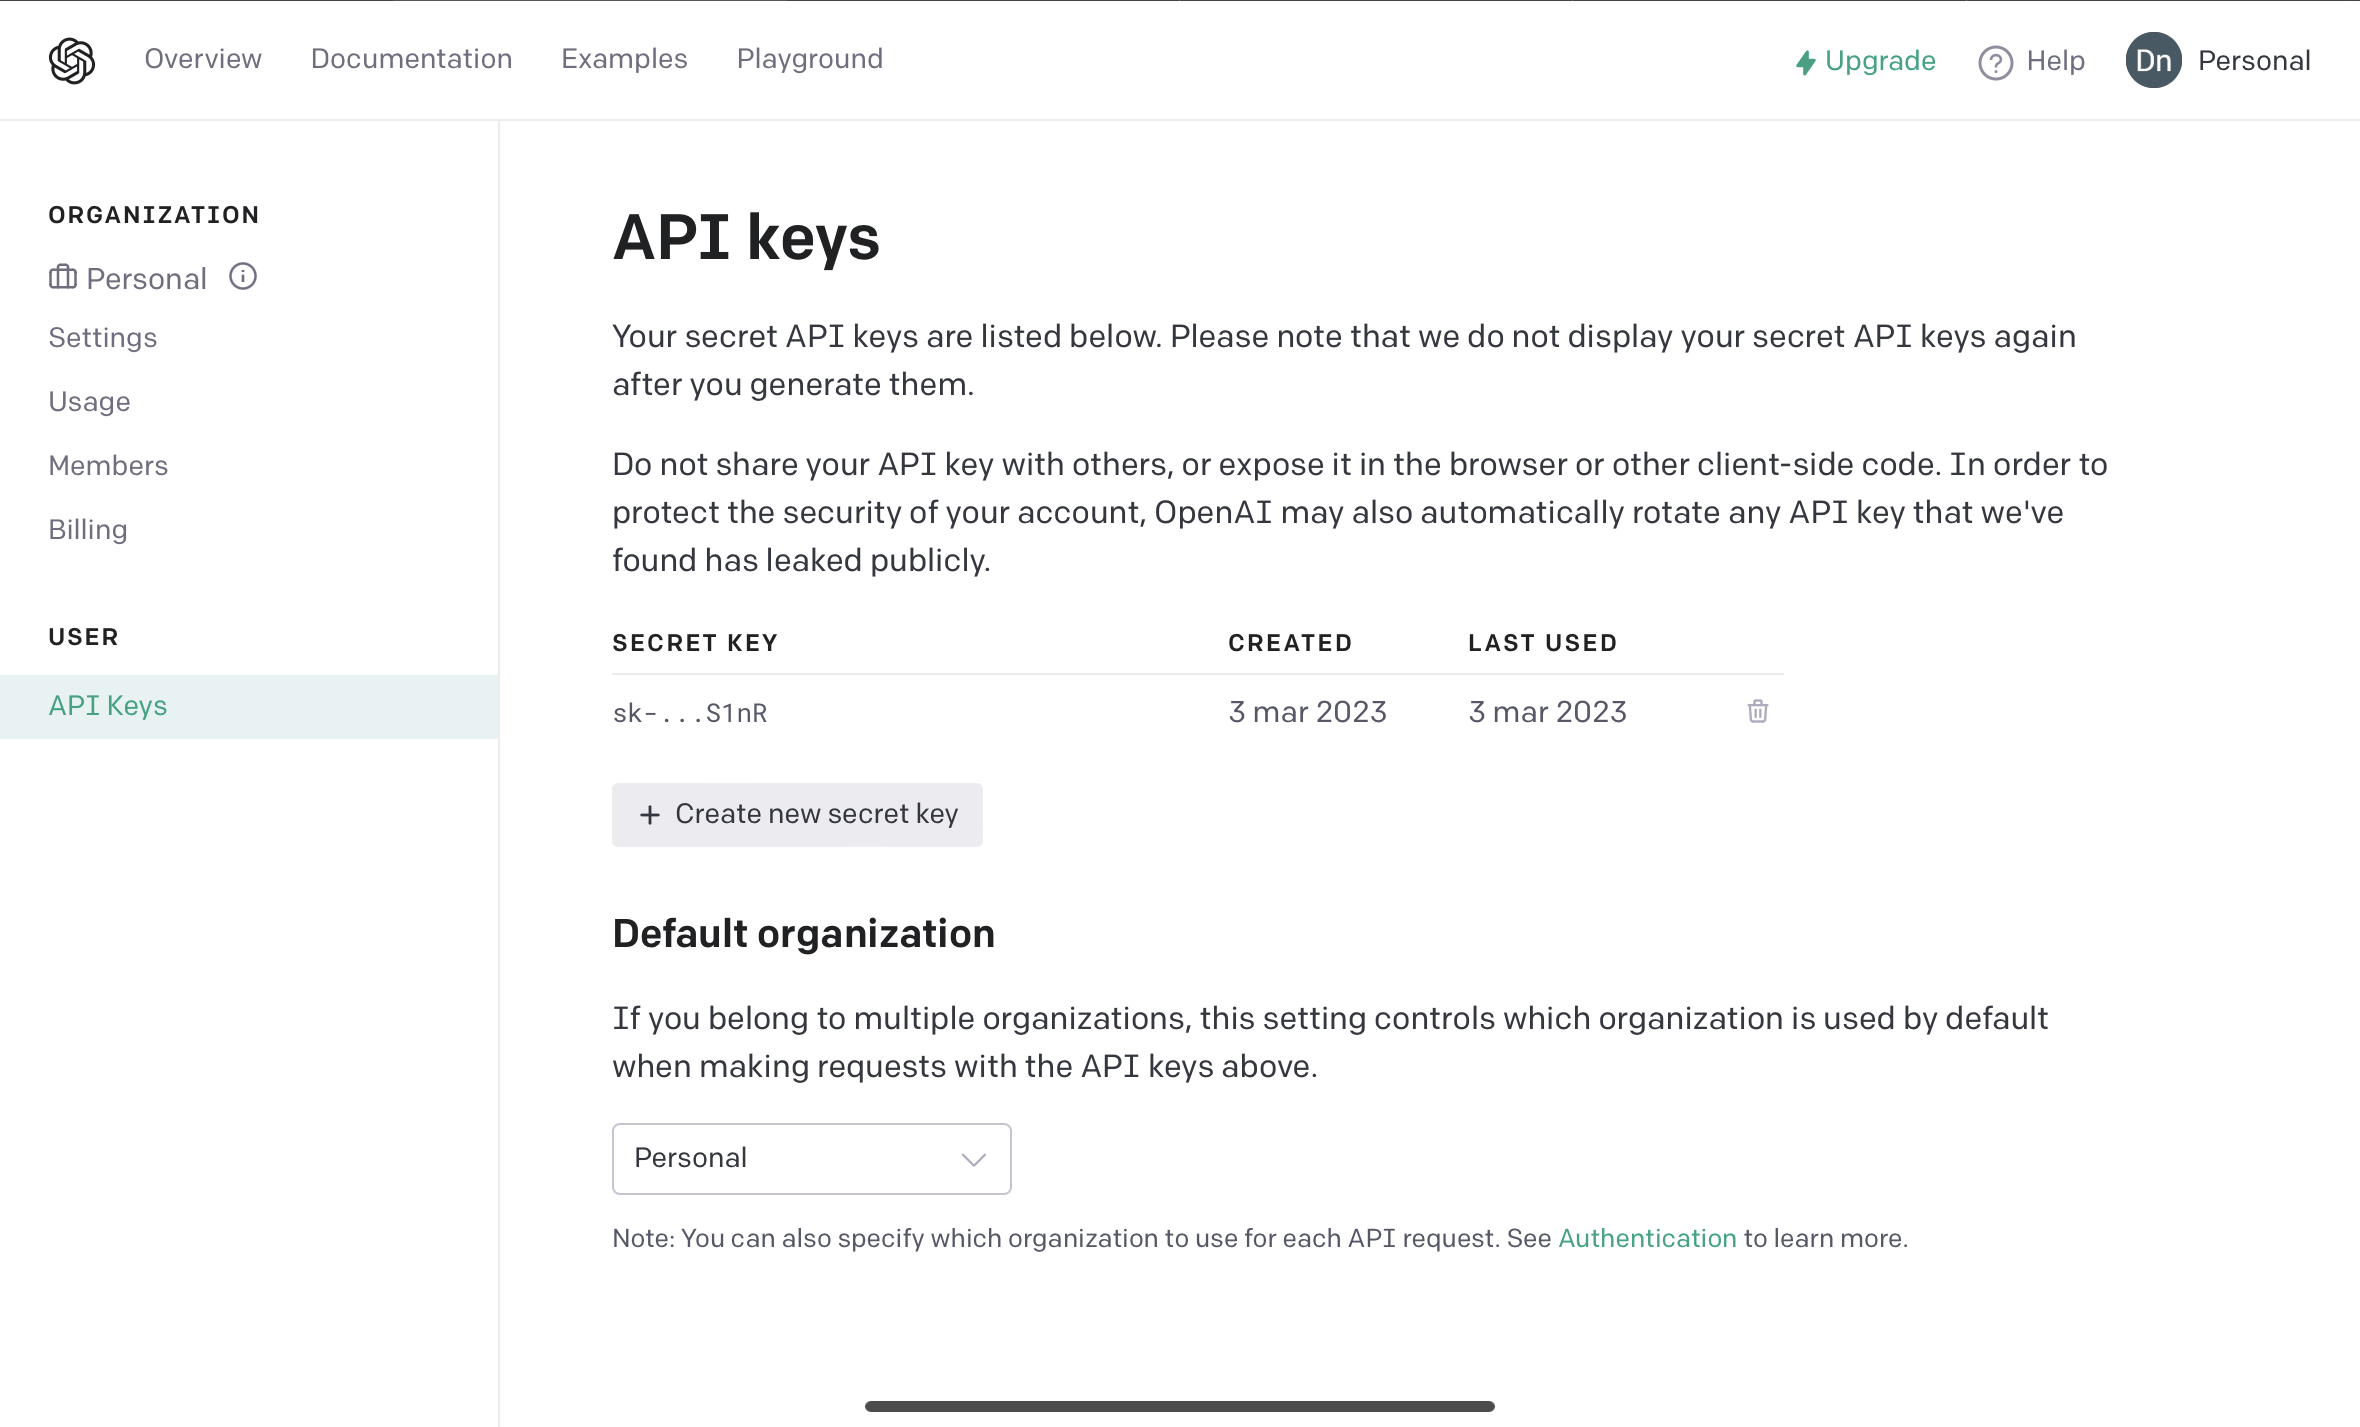The width and height of the screenshot is (2360, 1427).
Task: Click the Create new secret key button
Action: [797, 815]
